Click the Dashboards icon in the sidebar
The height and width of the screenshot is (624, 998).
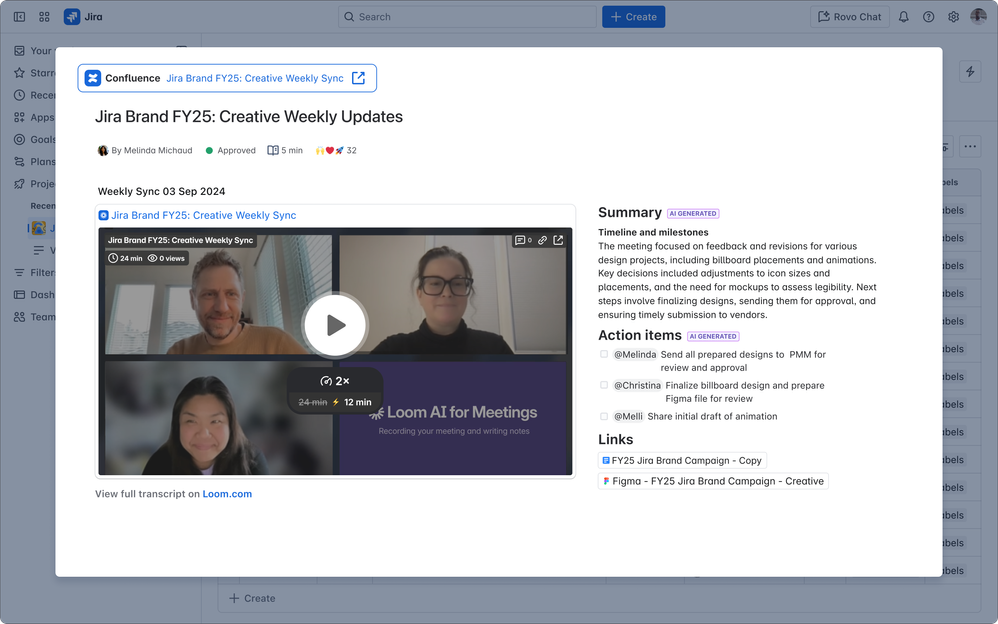pyautogui.click(x=20, y=295)
